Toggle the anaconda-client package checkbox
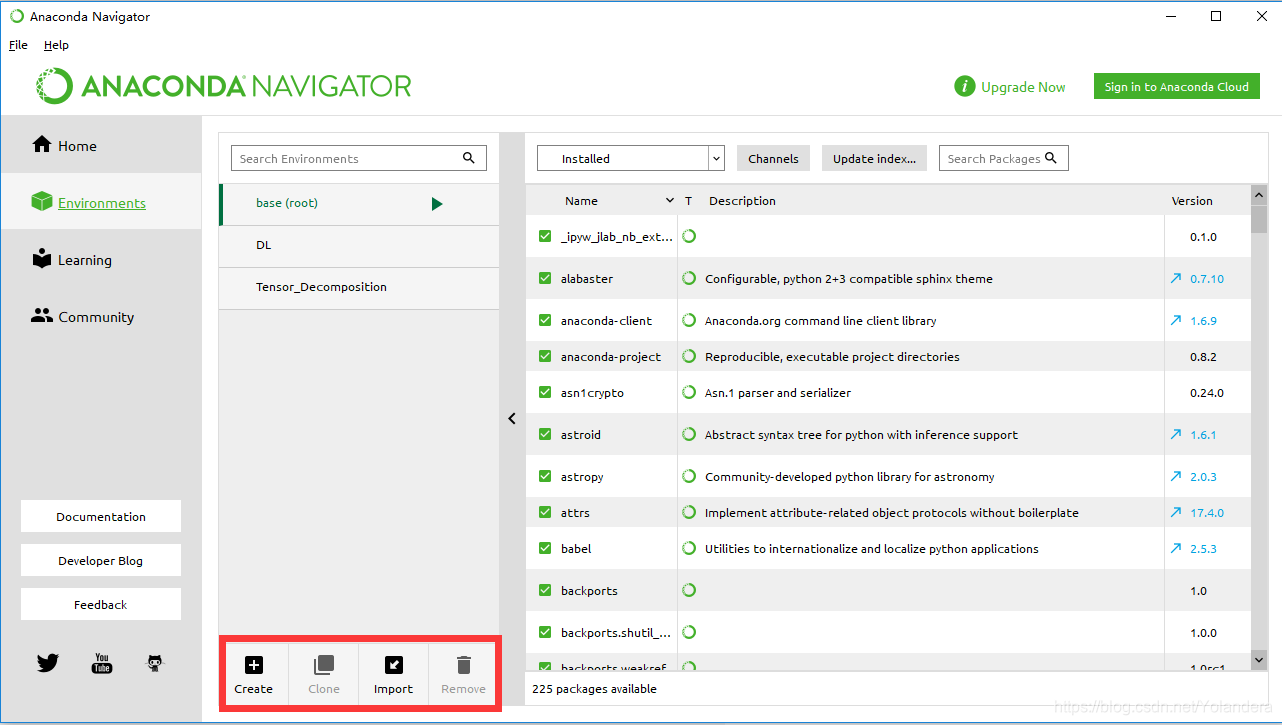The height and width of the screenshot is (725, 1282). tap(545, 321)
